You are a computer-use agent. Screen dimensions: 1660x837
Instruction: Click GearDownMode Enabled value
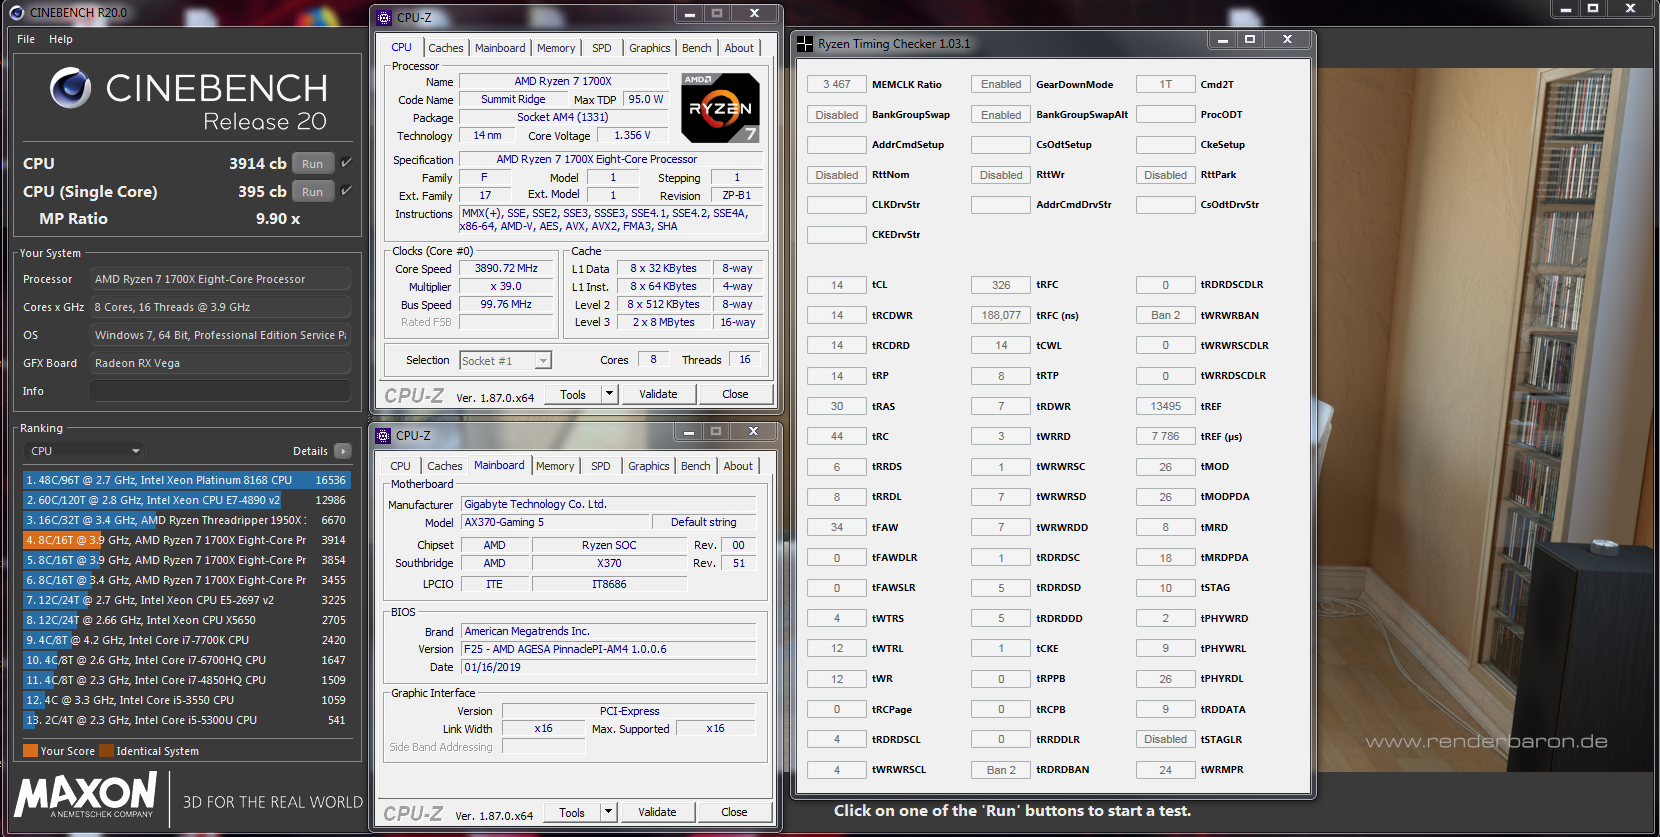pyautogui.click(x=1001, y=84)
